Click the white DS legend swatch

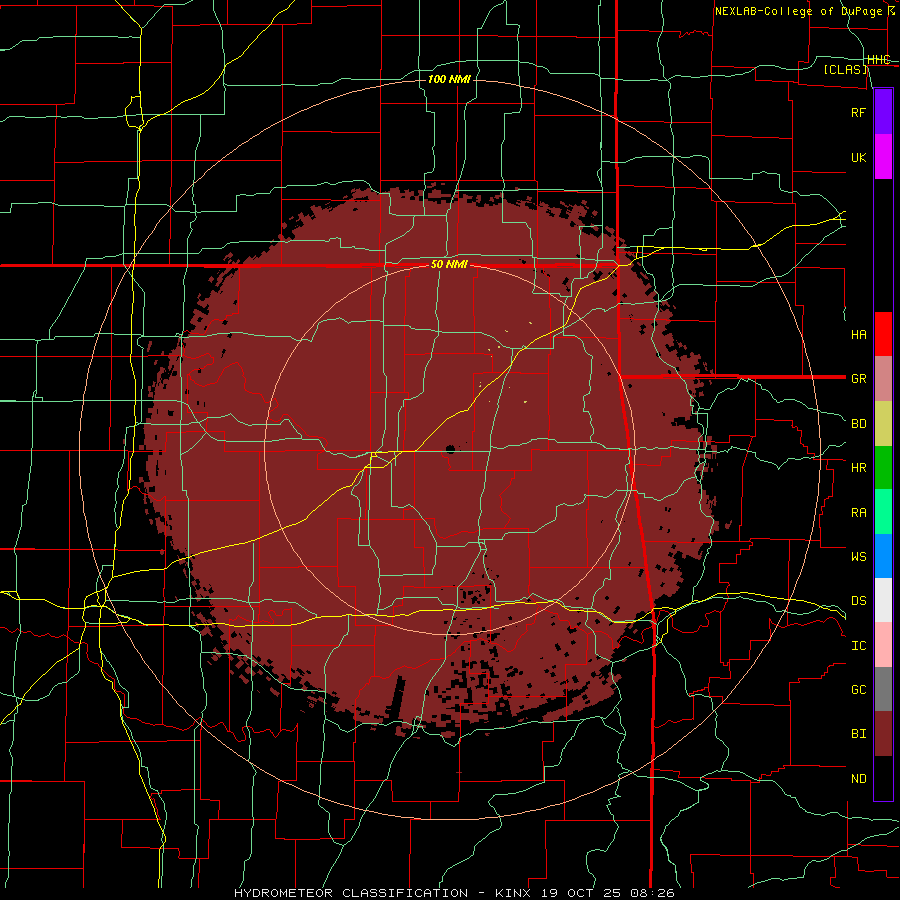click(883, 600)
